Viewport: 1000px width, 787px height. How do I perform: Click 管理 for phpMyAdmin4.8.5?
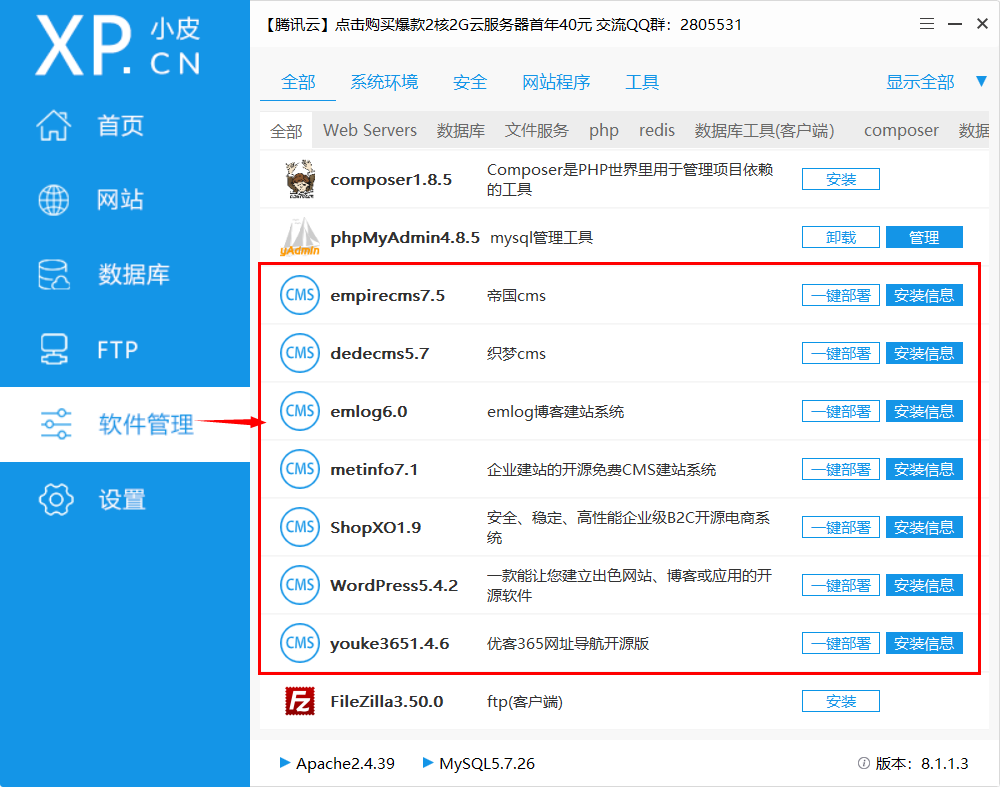point(924,237)
